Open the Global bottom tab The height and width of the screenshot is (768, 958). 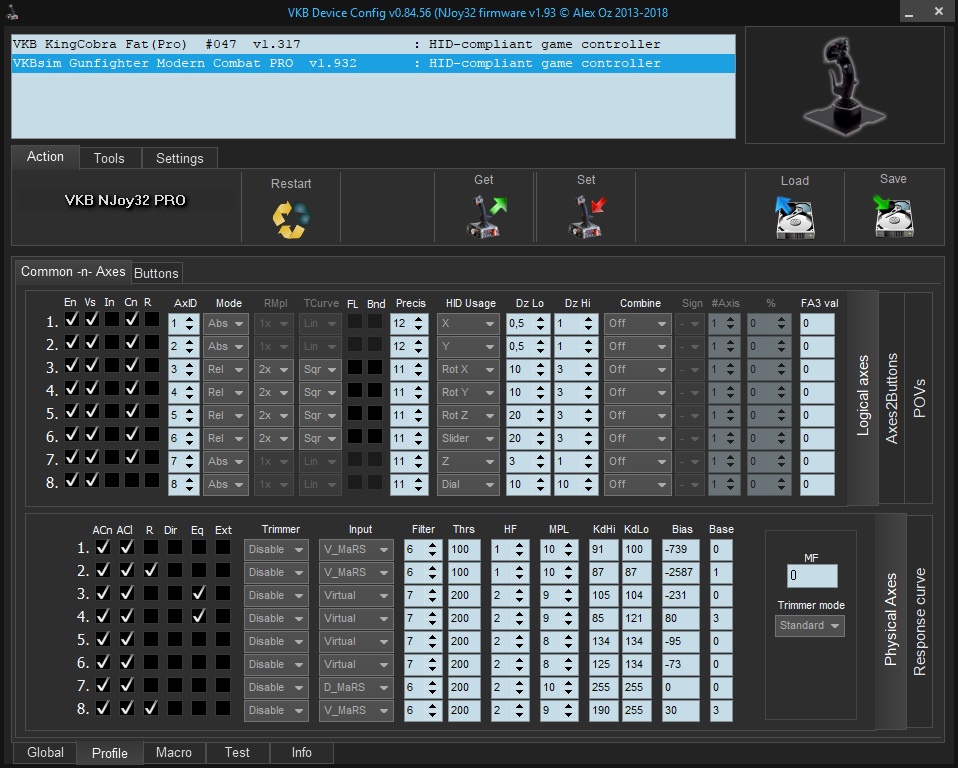(x=45, y=753)
